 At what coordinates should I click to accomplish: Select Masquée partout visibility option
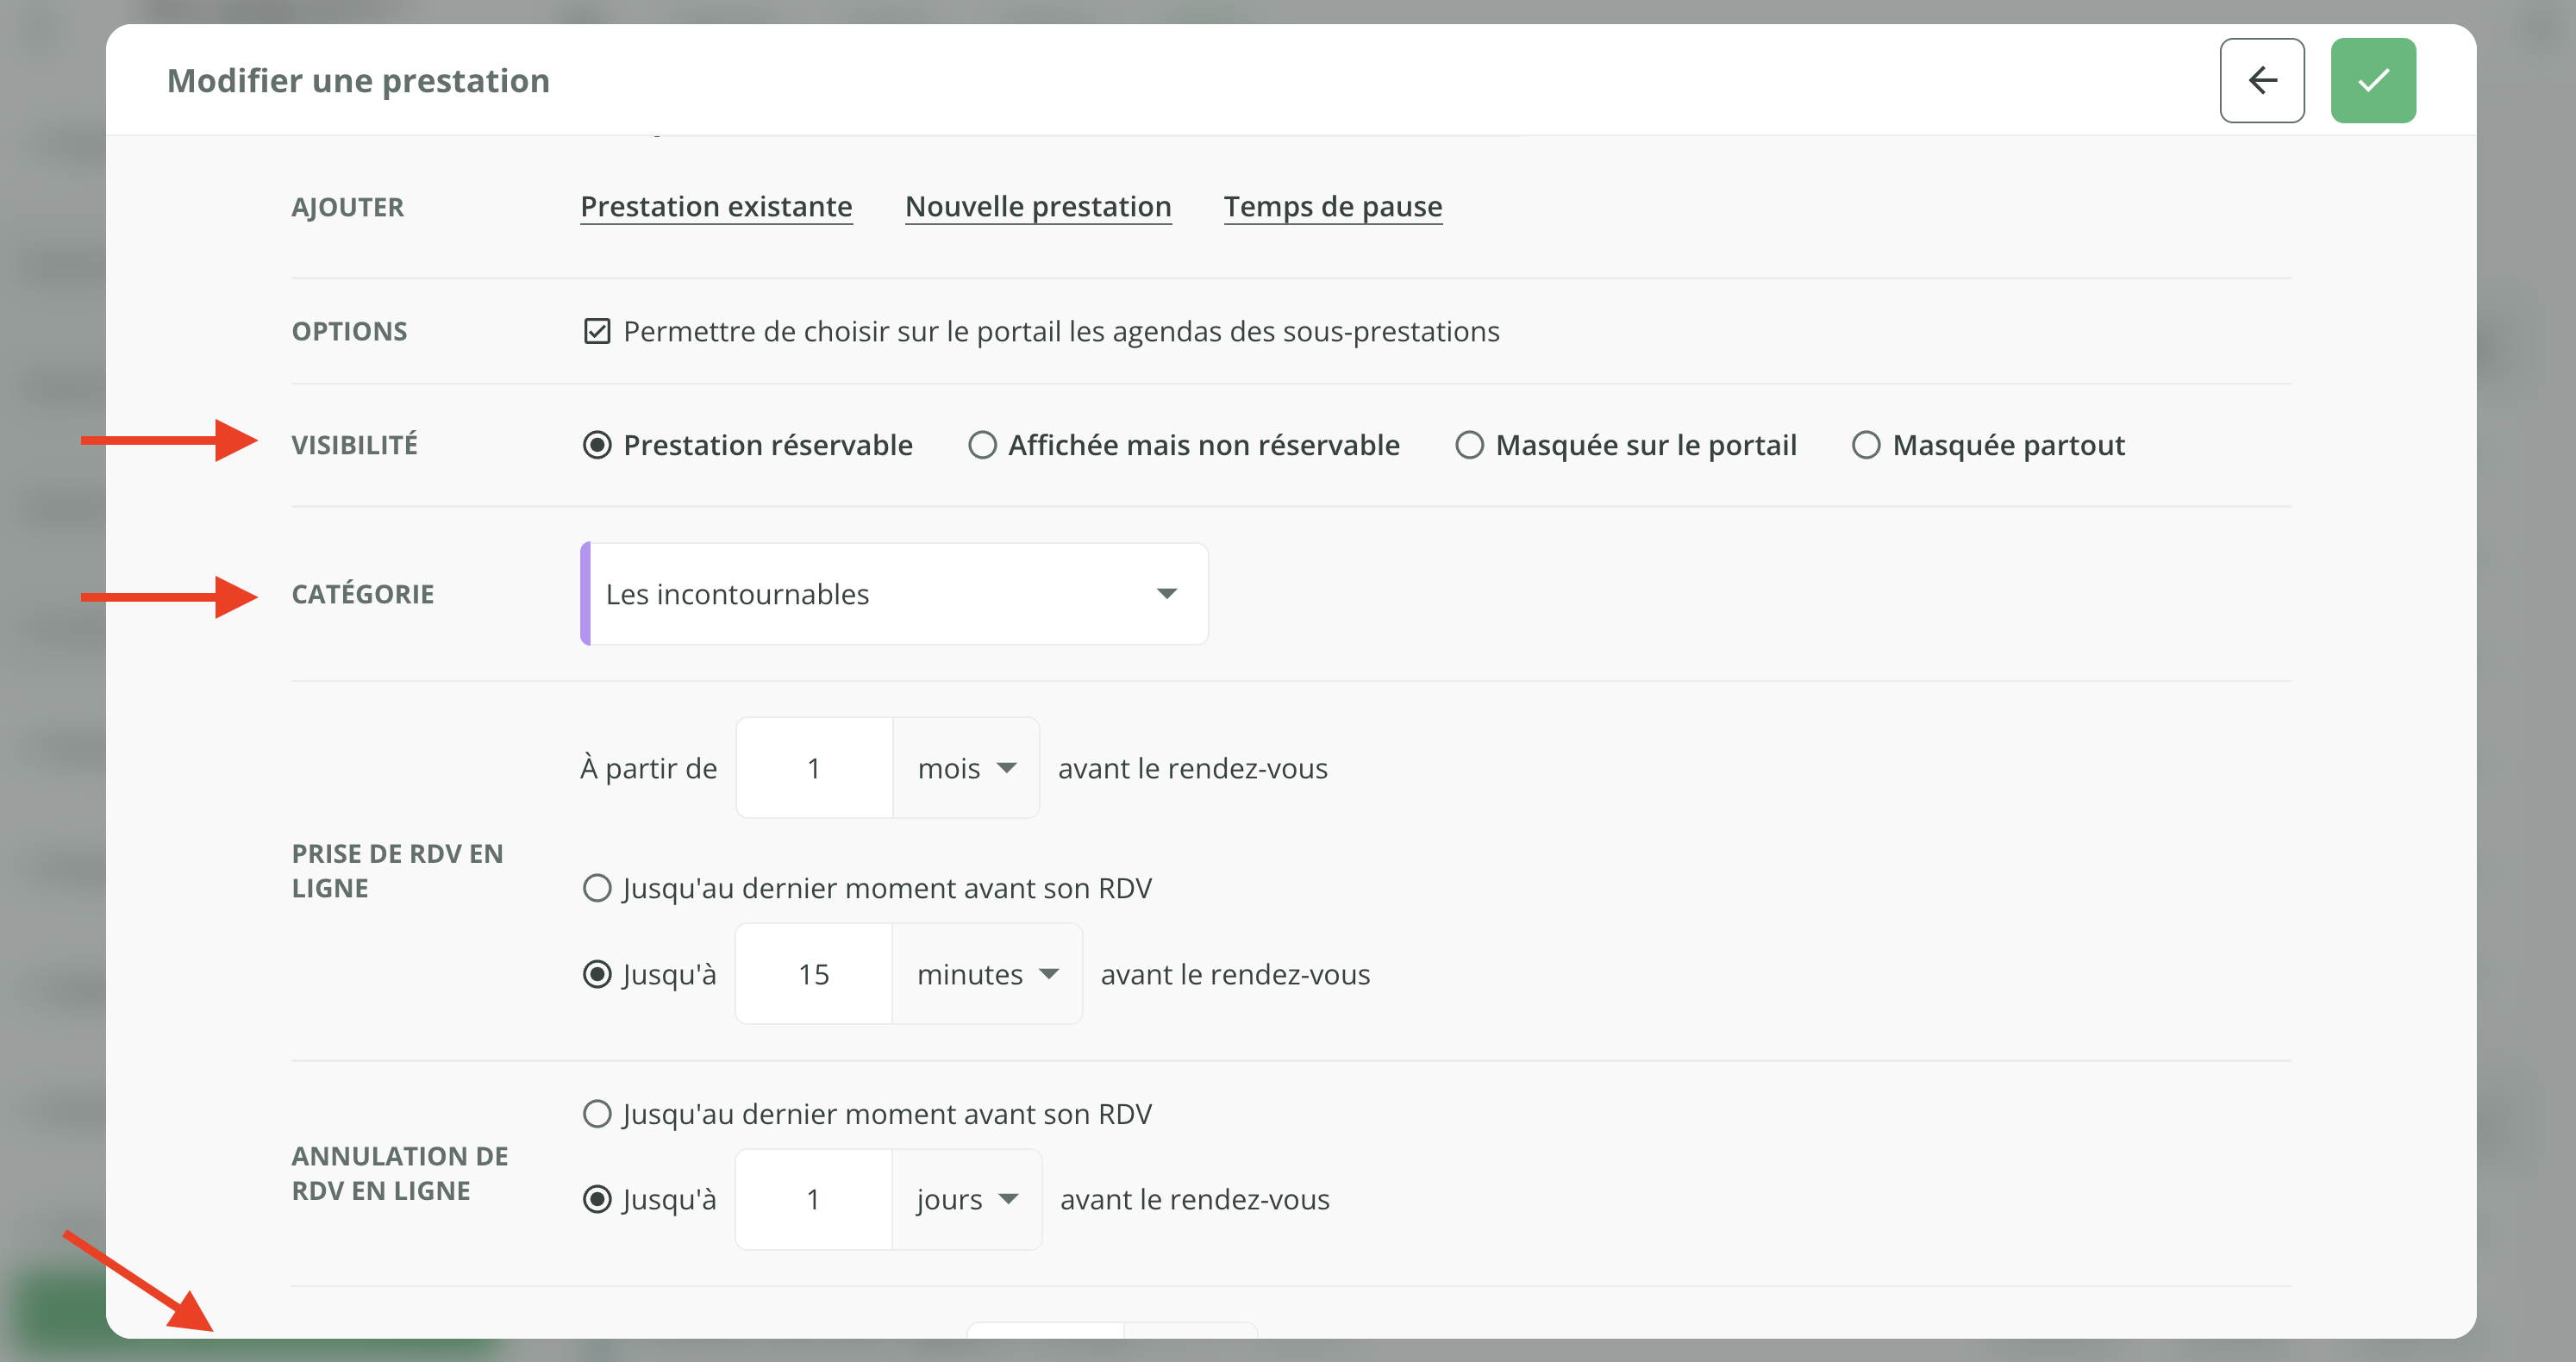[x=1865, y=445]
